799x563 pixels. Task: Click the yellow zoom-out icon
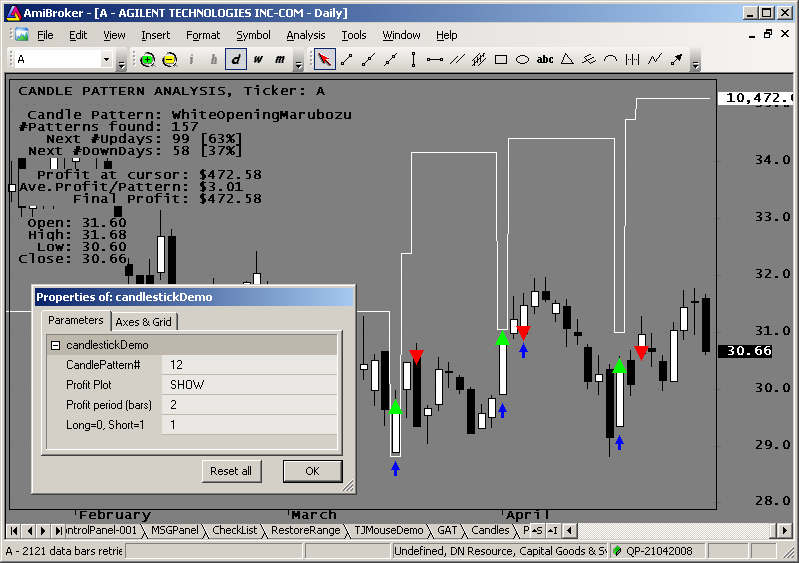click(170, 59)
